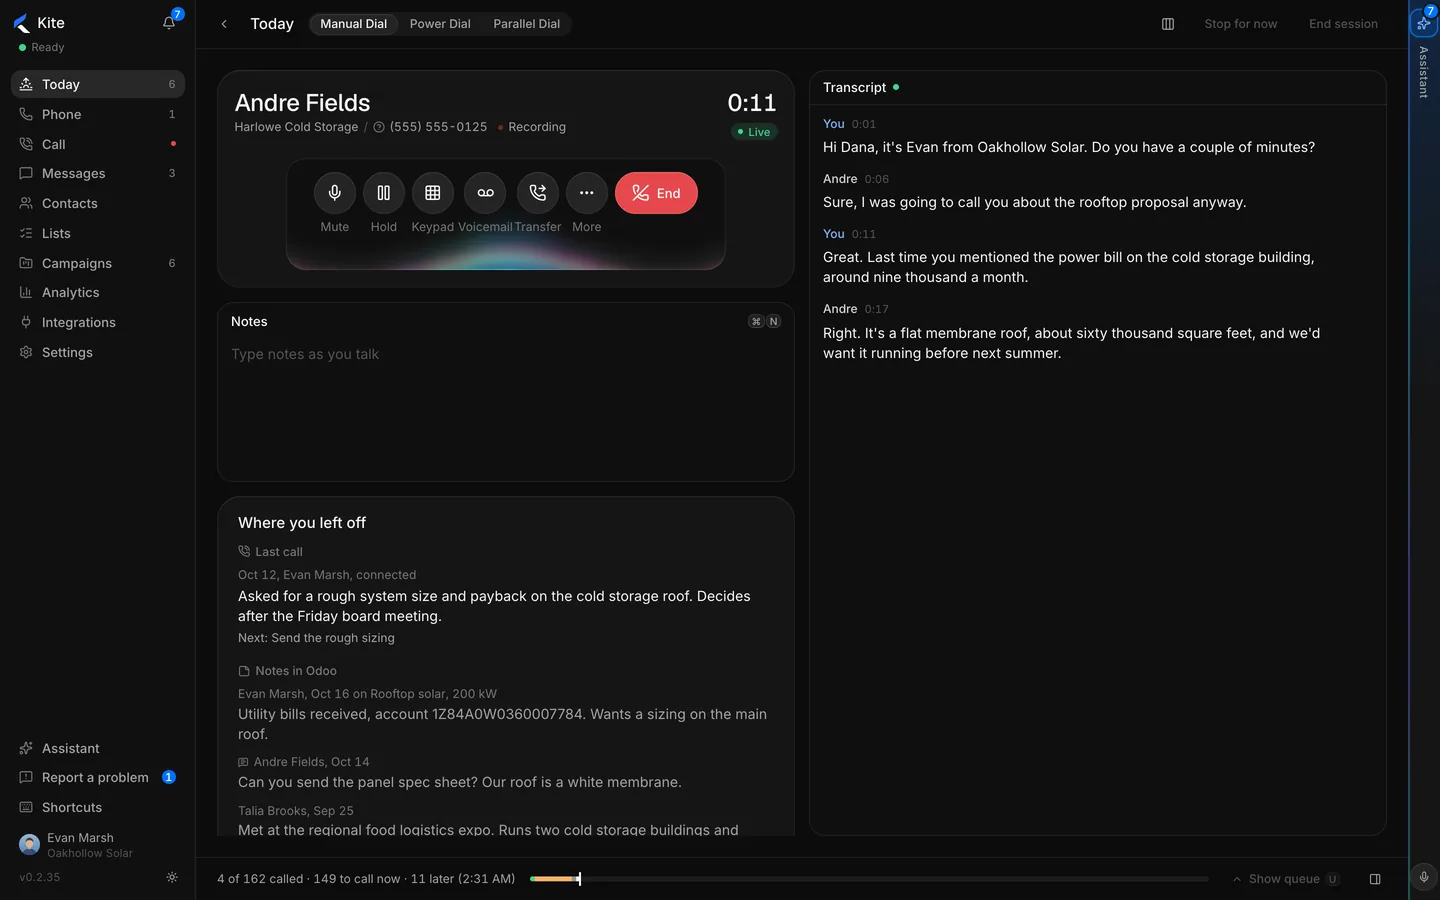
Task: Navigate to Campaigns
Action: [98, 263]
